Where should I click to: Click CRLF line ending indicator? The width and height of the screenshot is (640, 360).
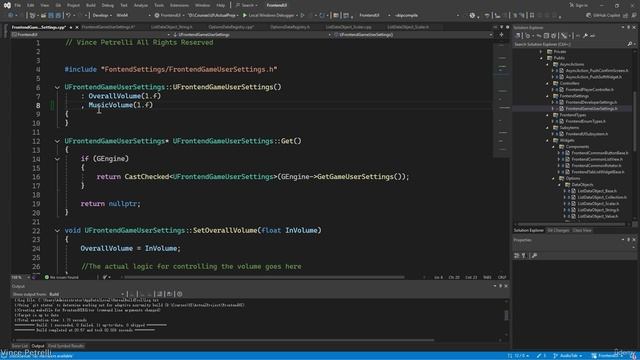[502, 277]
